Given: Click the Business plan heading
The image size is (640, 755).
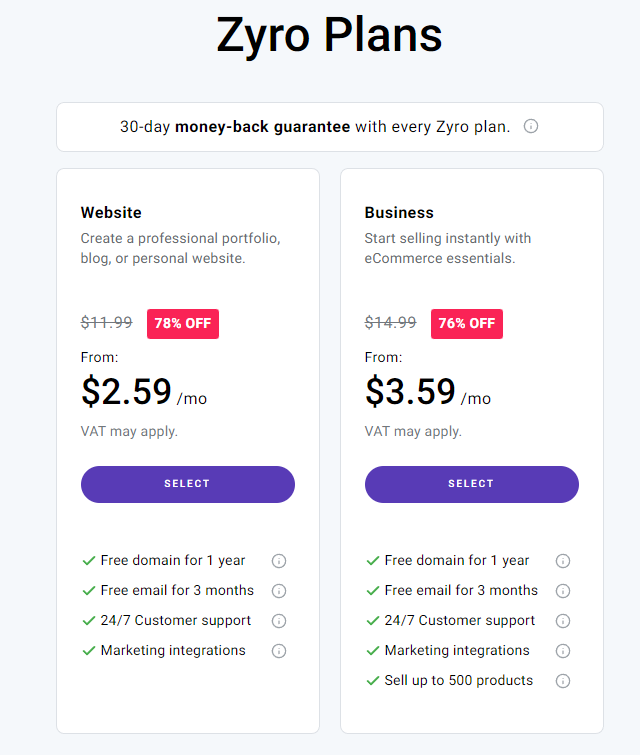Looking at the screenshot, I should (399, 213).
